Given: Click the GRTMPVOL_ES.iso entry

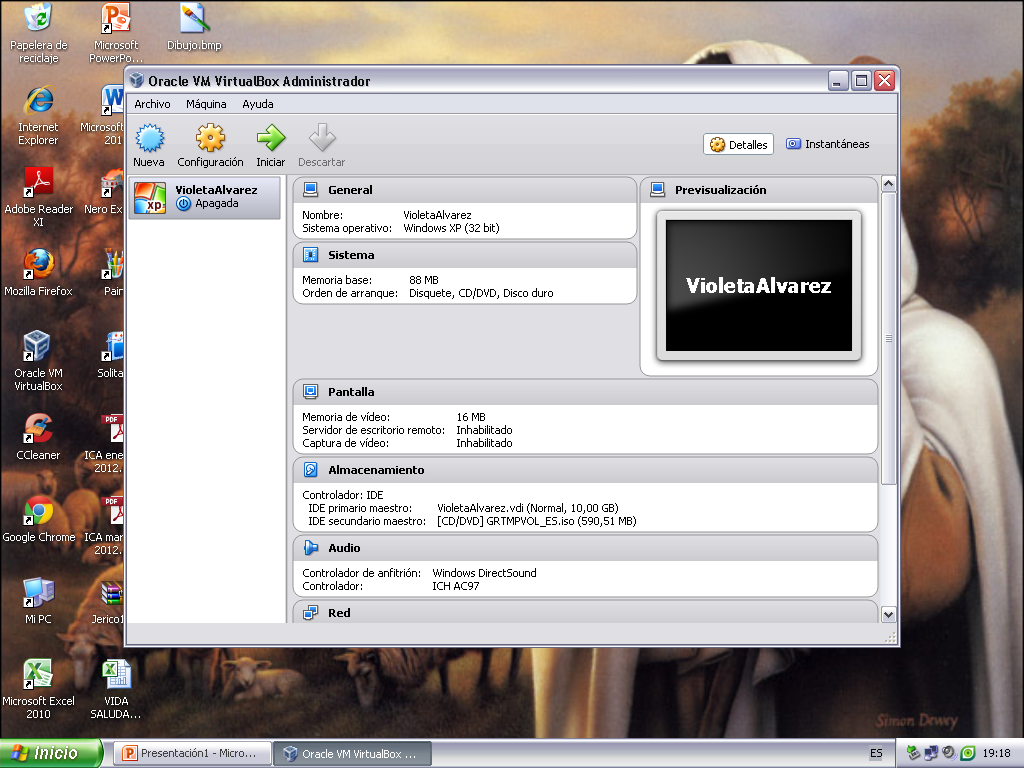Looking at the screenshot, I should click(537, 521).
